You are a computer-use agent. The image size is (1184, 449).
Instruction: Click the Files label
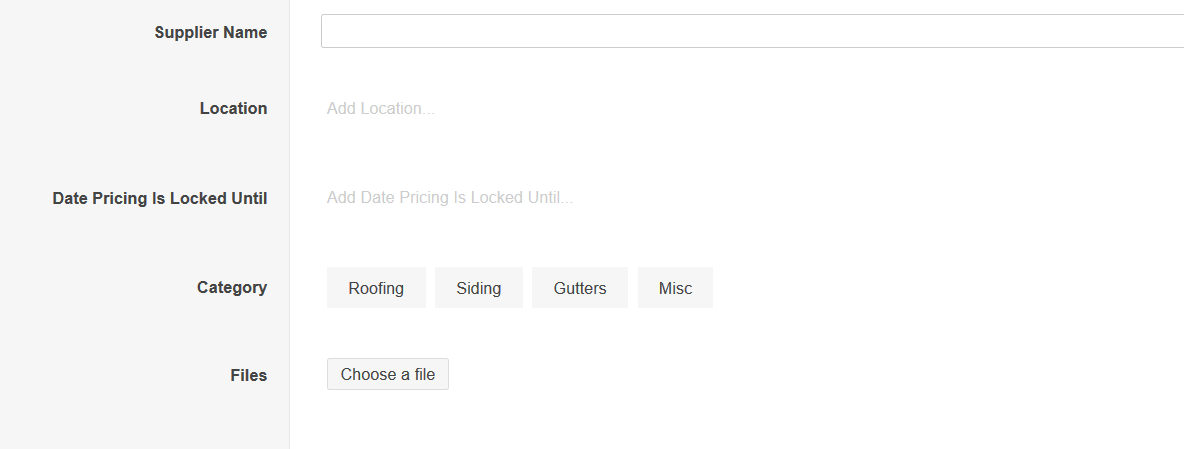click(x=249, y=375)
